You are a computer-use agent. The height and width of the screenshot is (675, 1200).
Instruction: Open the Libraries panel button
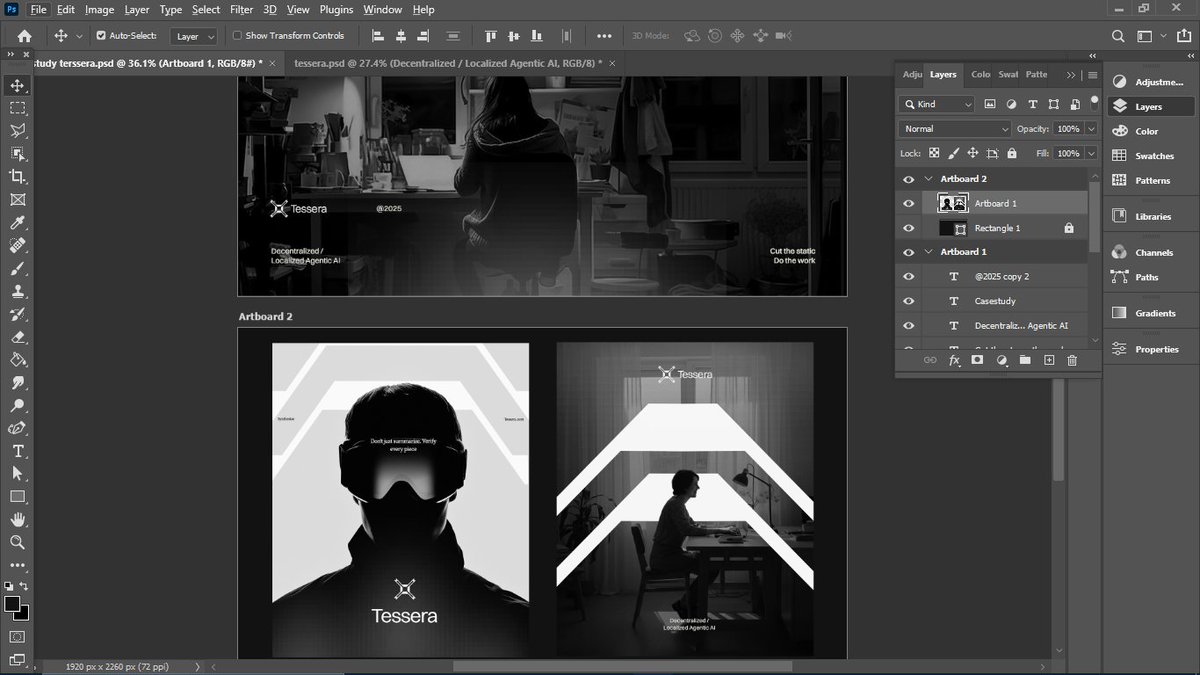1151,216
